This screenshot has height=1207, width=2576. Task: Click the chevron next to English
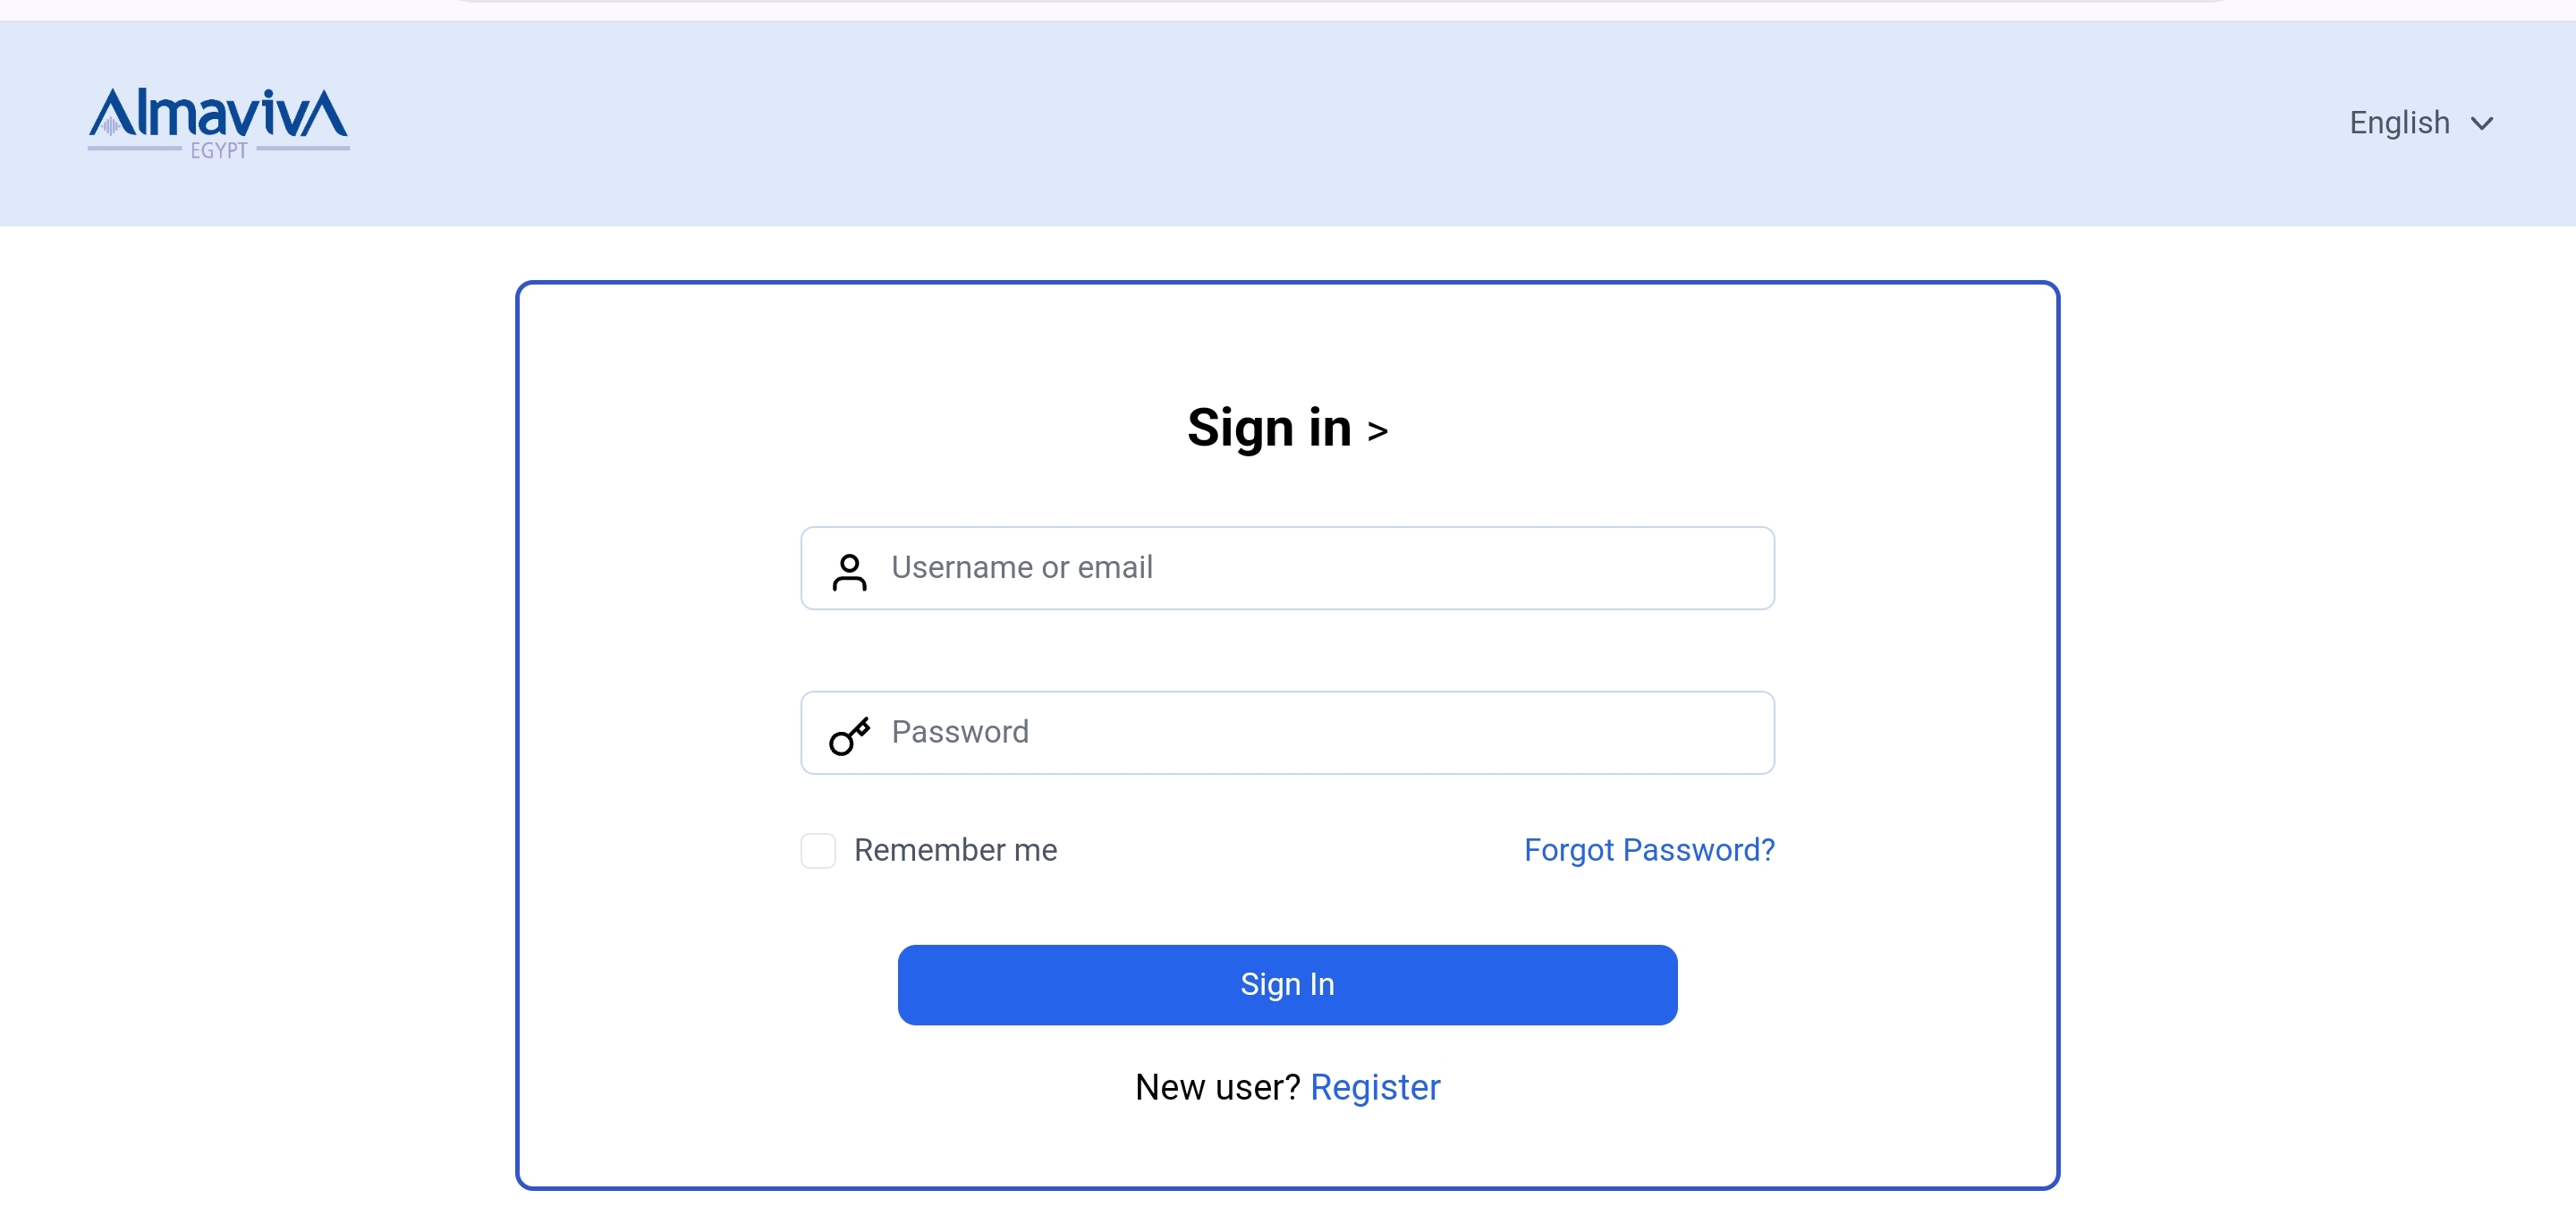2481,124
